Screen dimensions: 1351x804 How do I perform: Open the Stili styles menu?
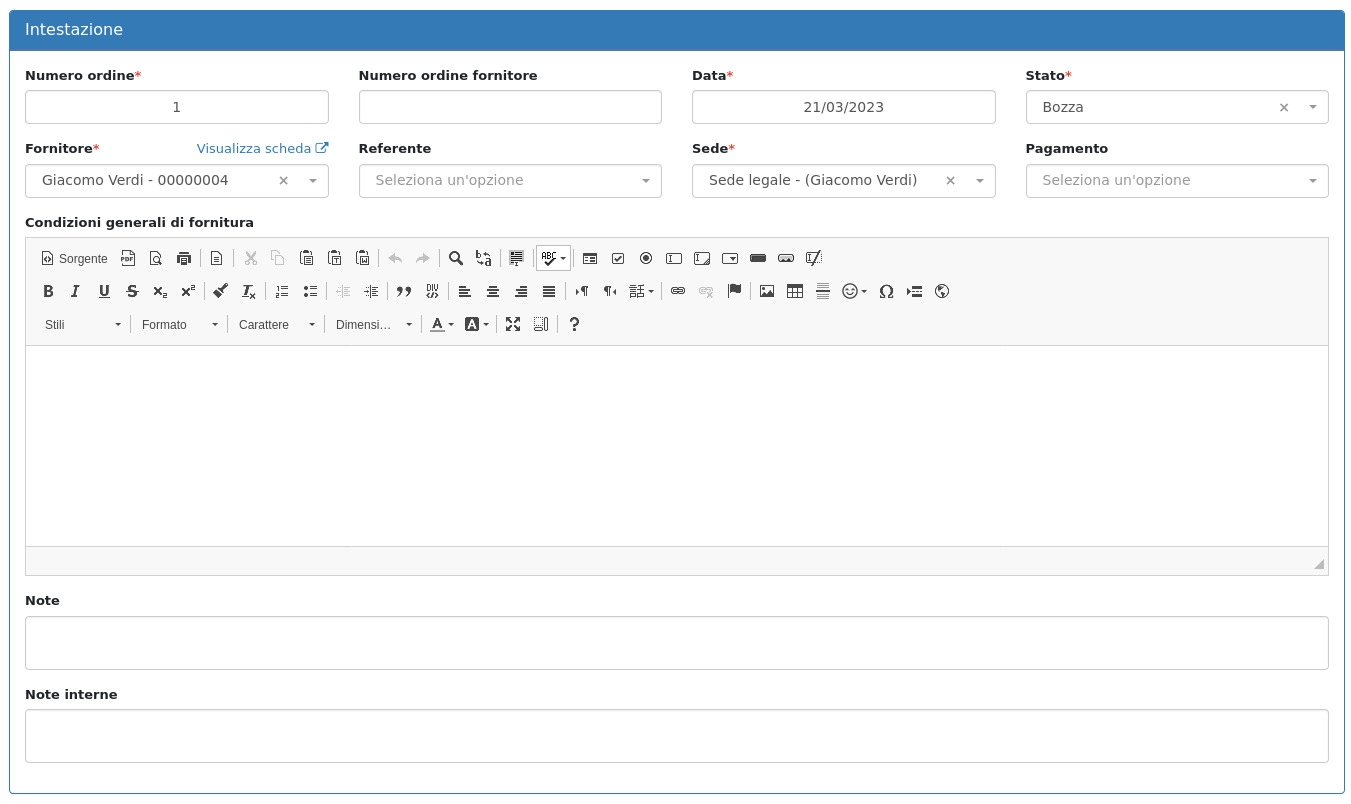pos(82,324)
